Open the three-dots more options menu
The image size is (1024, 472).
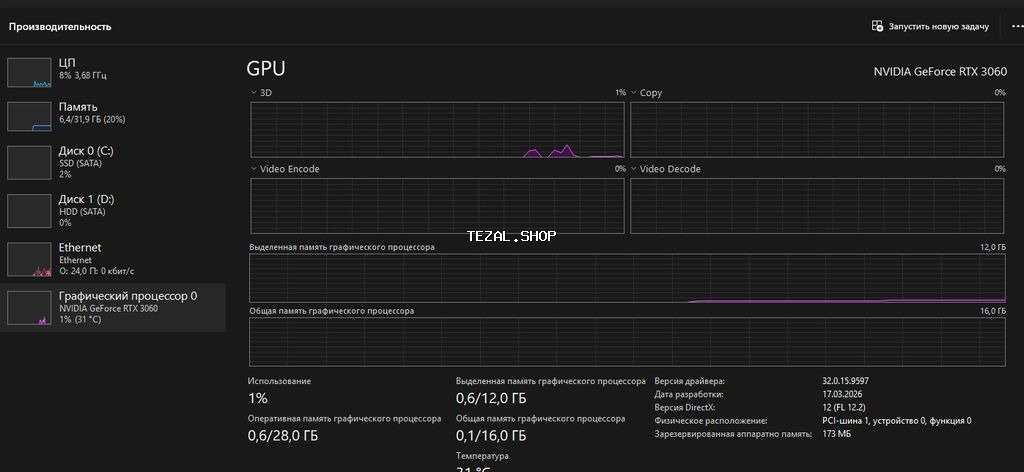click(x=1017, y=26)
